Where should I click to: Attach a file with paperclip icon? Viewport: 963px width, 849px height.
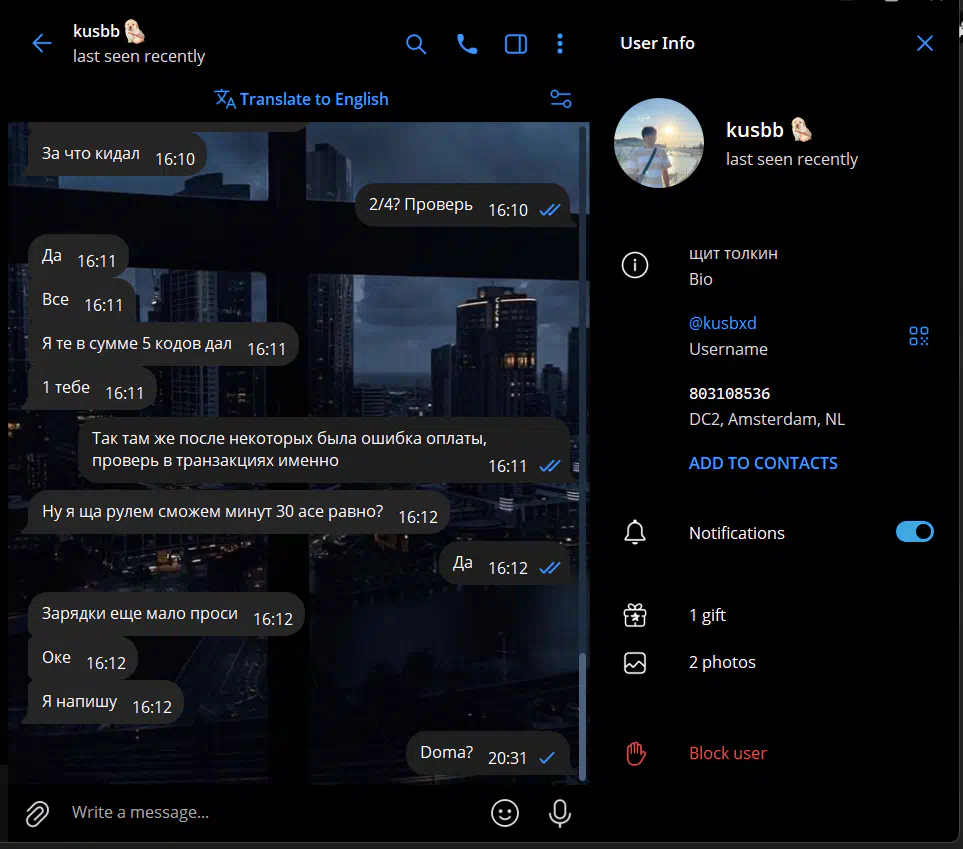point(37,813)
